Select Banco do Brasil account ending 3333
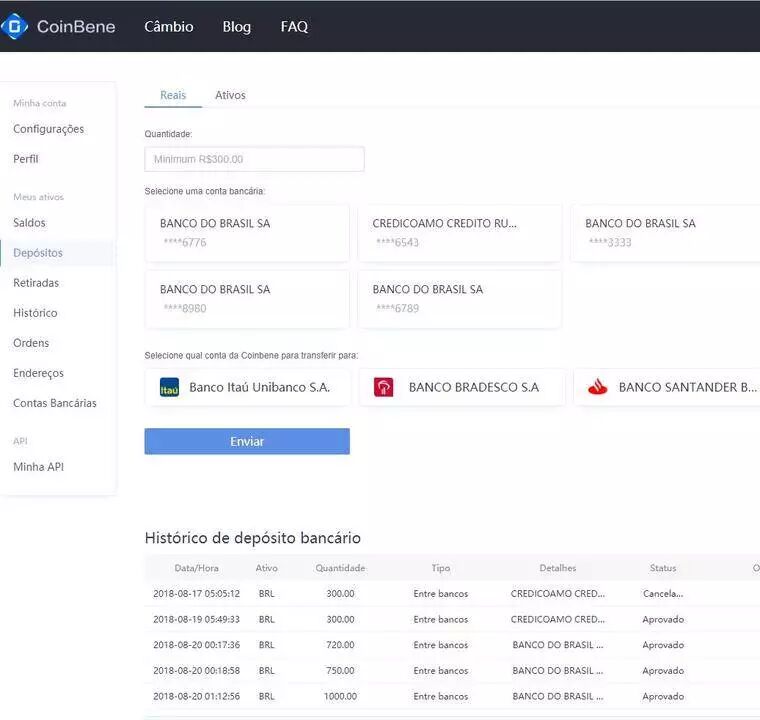The width and height of the screenshot is (760, 720). (665, 233)
